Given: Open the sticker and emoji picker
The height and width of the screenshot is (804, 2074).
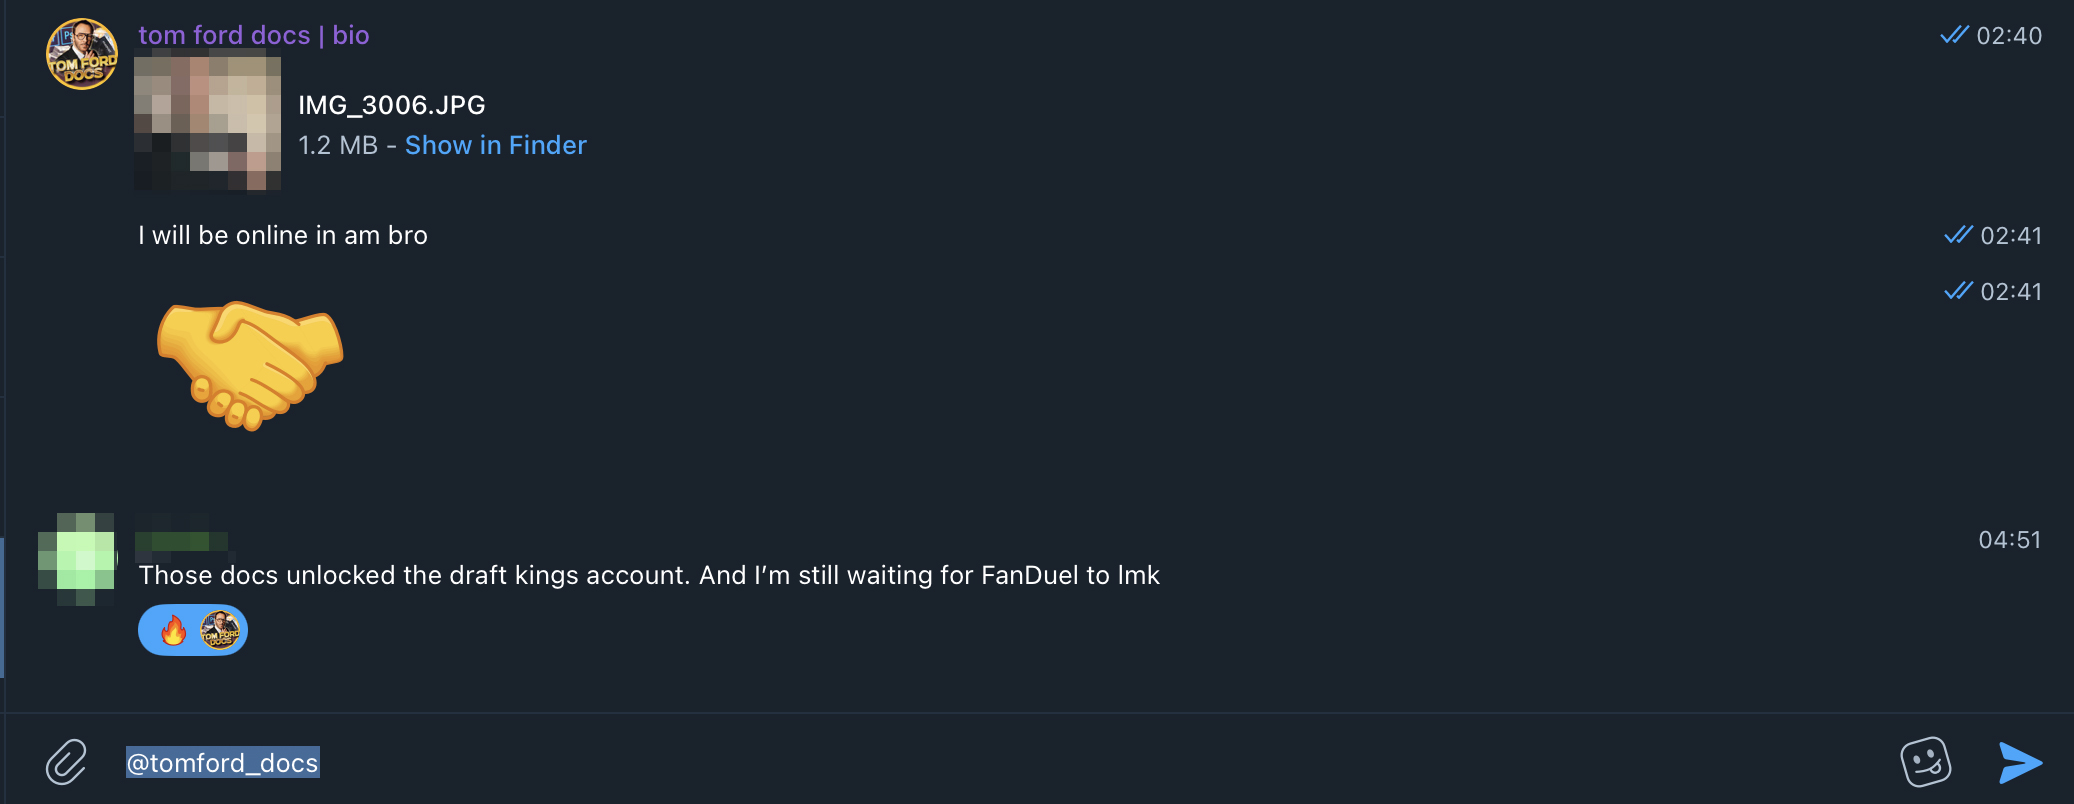Looking at the screenshot, I should point(1925,762).
